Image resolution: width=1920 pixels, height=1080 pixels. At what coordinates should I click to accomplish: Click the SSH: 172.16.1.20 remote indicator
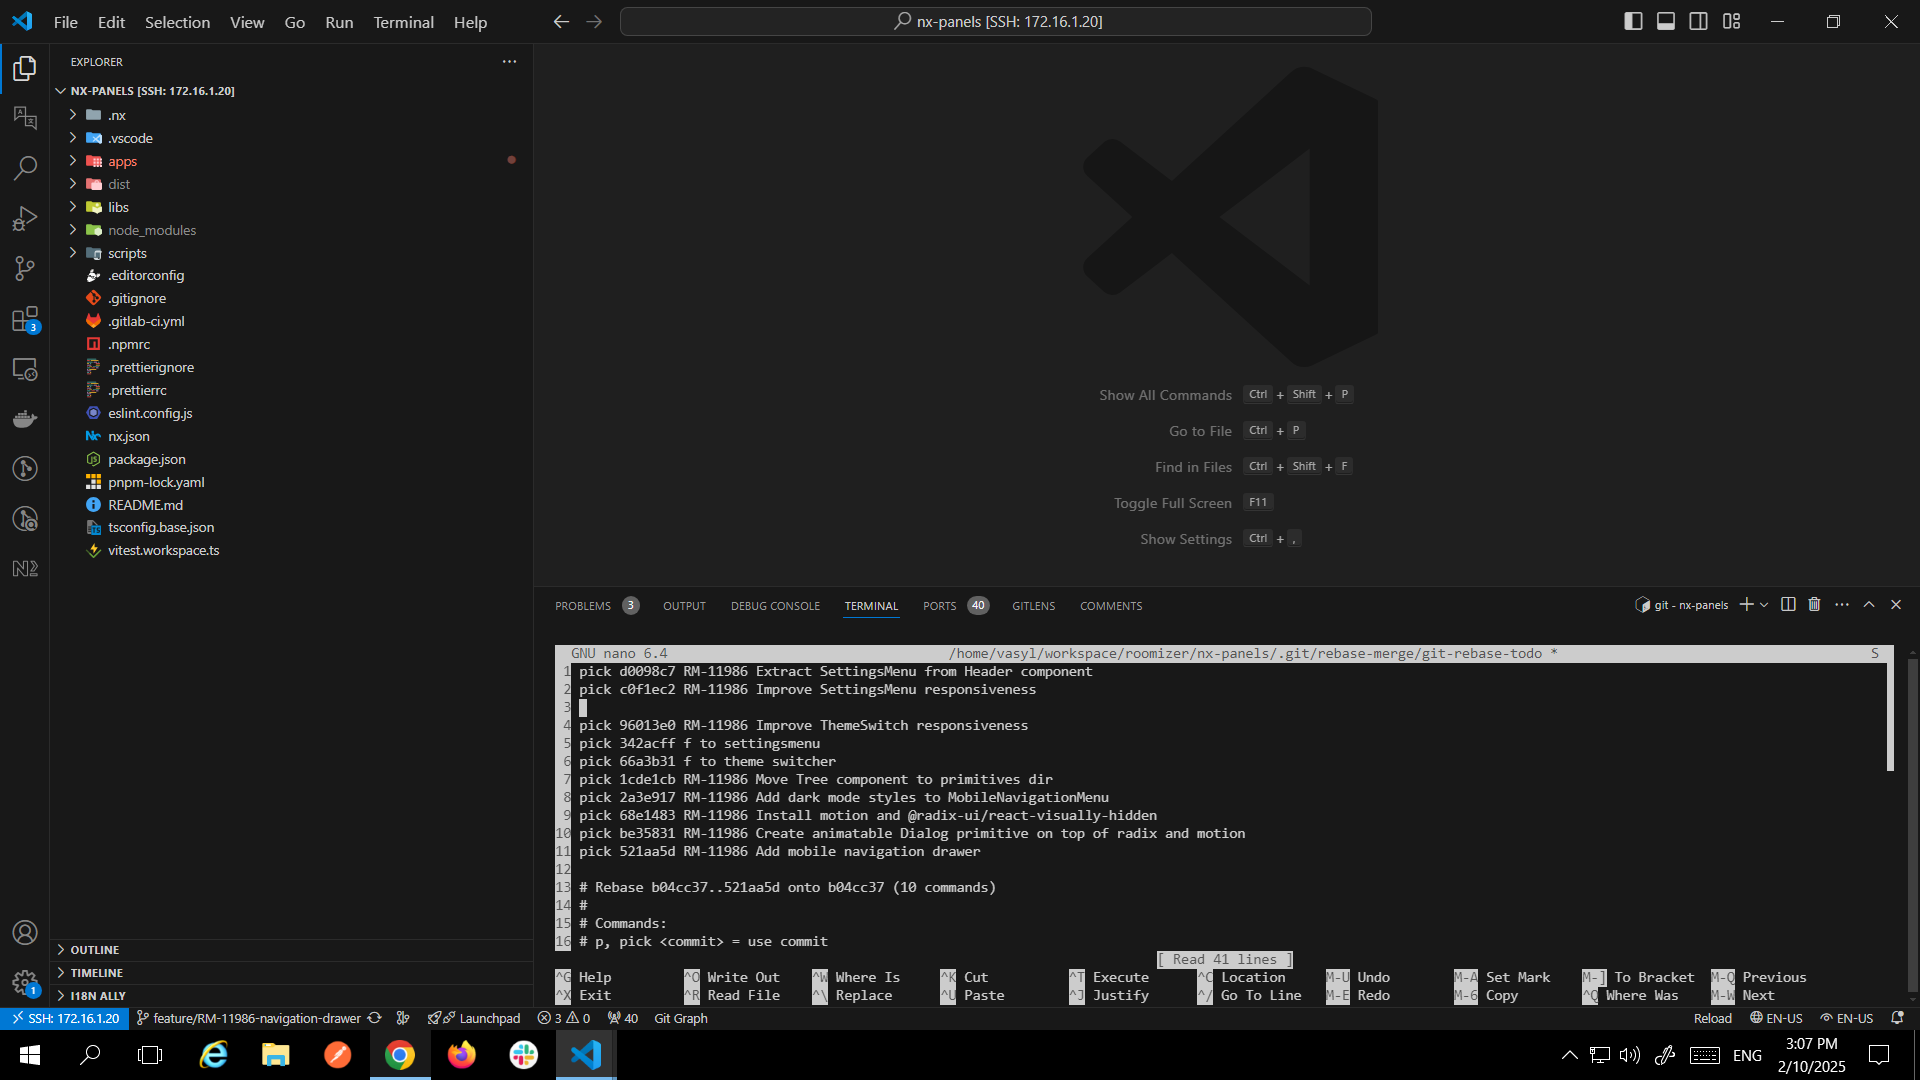click(65, 1018)
